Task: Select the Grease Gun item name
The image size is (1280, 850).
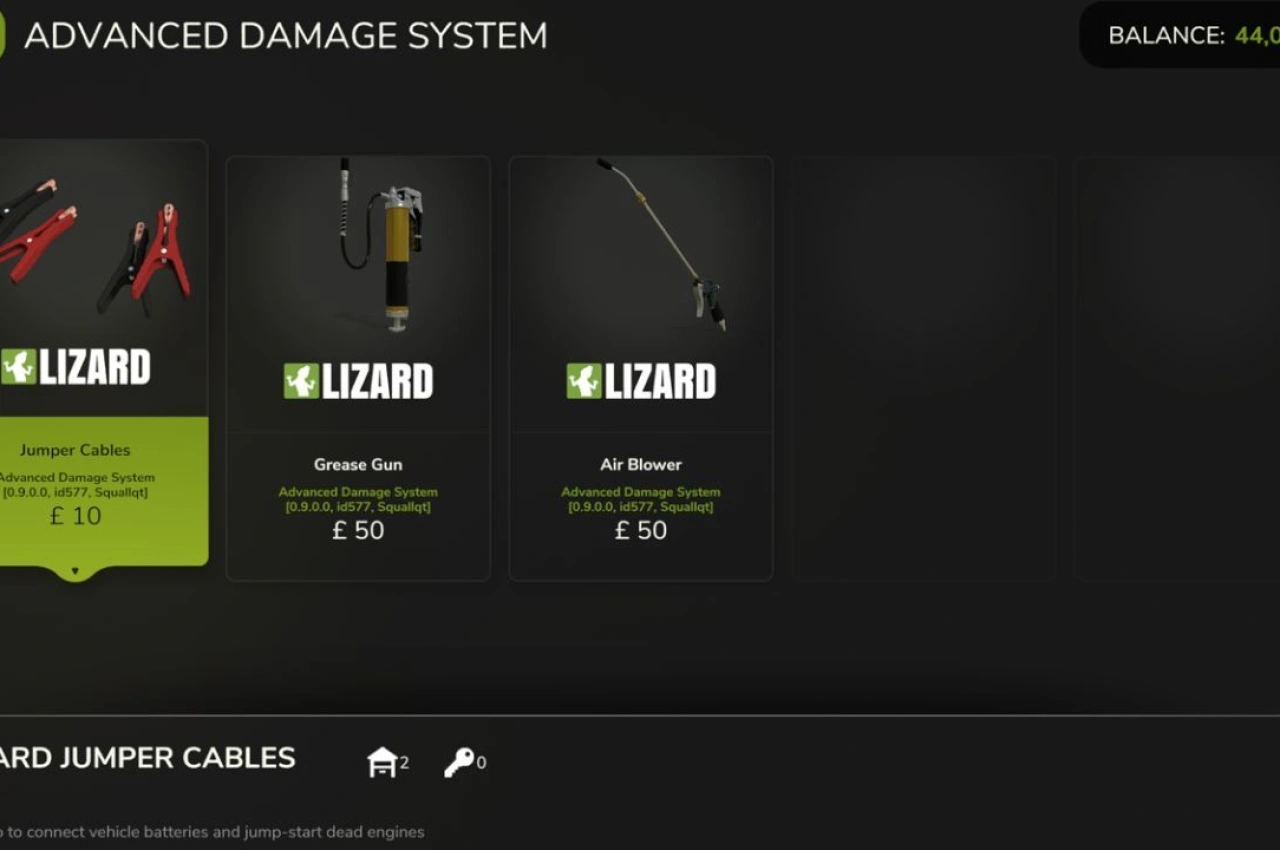Action: 358,464
